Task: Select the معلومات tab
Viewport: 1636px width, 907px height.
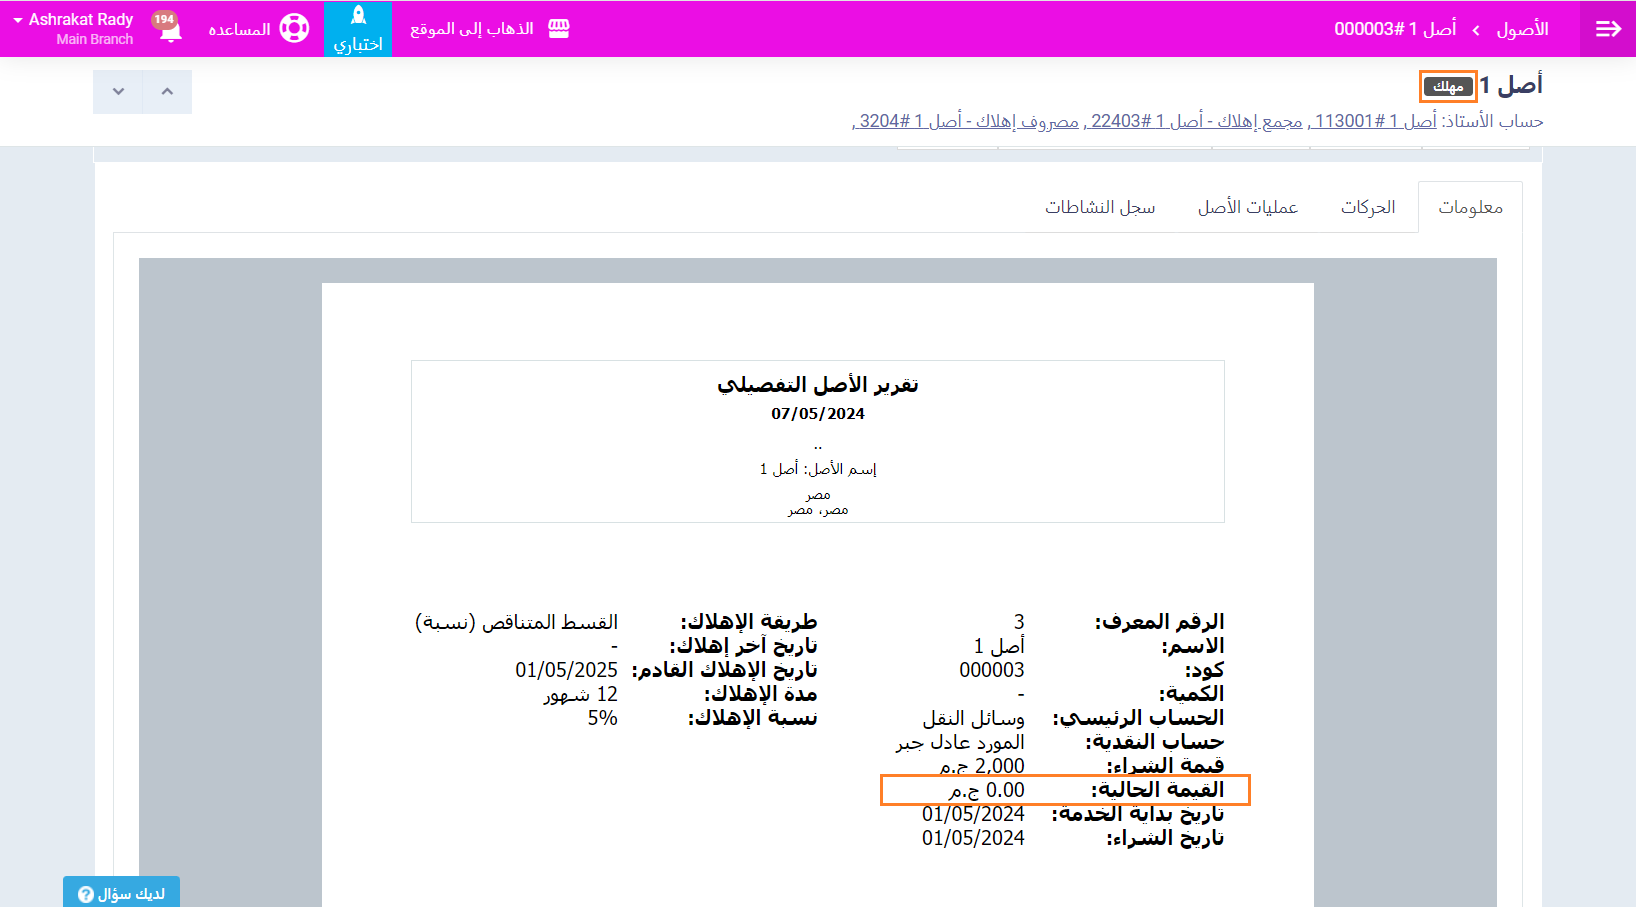Action: tap(1470, 207)
